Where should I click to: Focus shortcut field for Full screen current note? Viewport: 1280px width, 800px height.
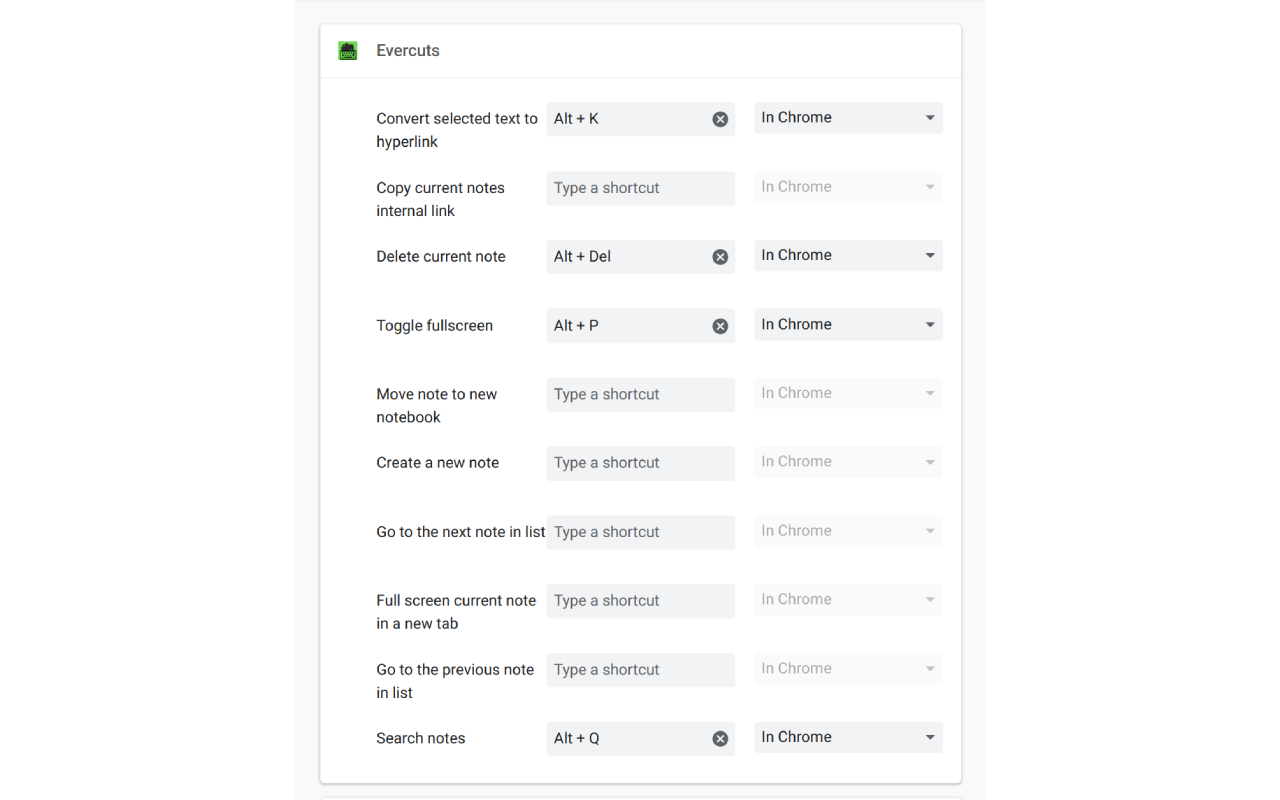tap(640, 601)
